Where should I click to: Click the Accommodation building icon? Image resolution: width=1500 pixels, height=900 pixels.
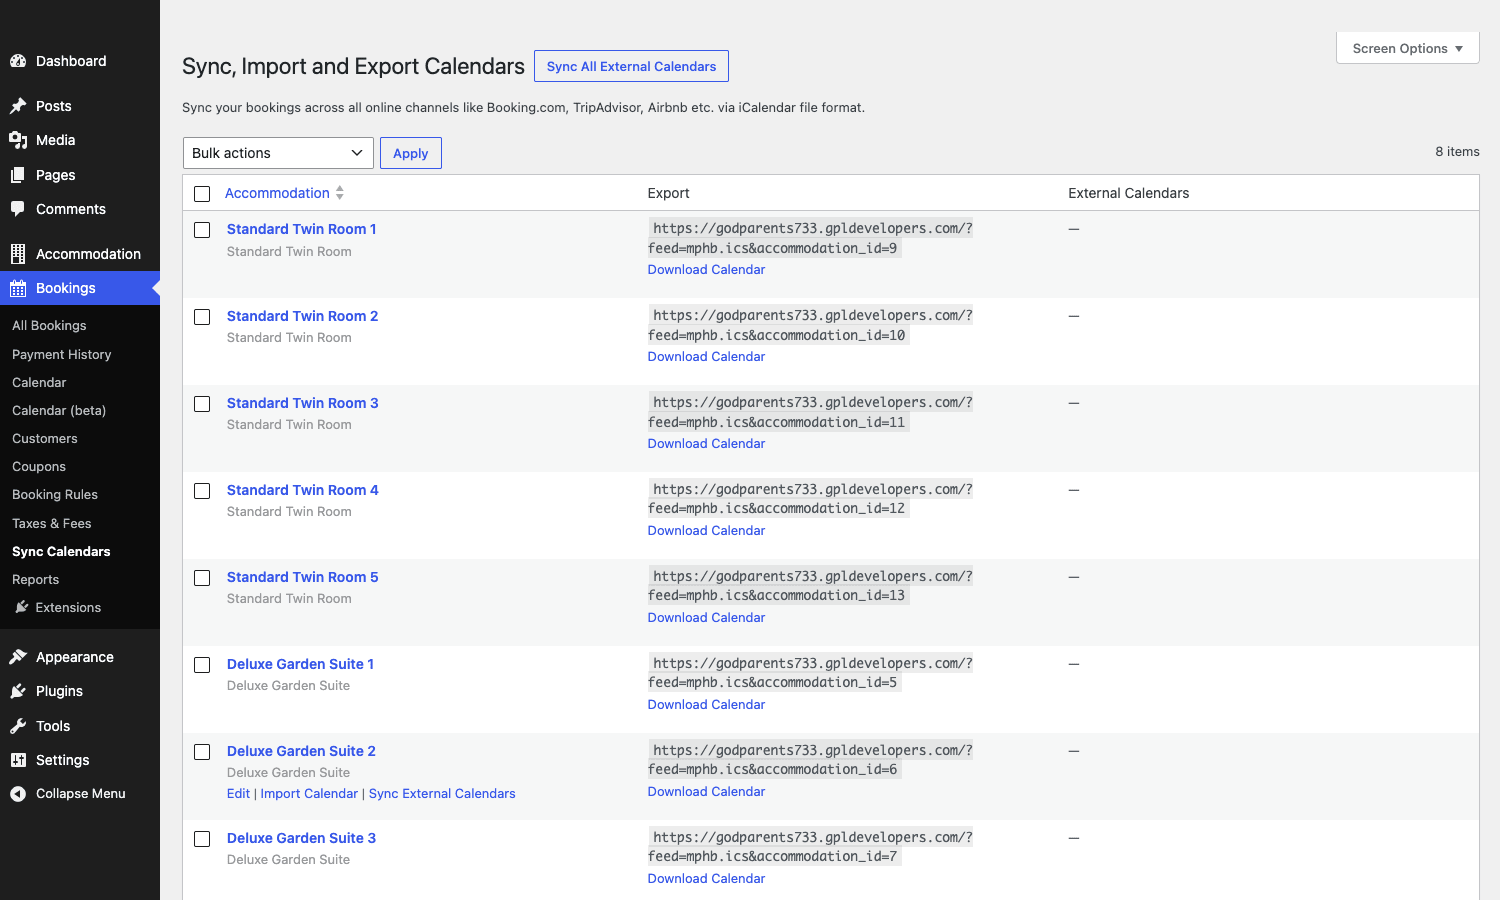(x=18, y=254)
